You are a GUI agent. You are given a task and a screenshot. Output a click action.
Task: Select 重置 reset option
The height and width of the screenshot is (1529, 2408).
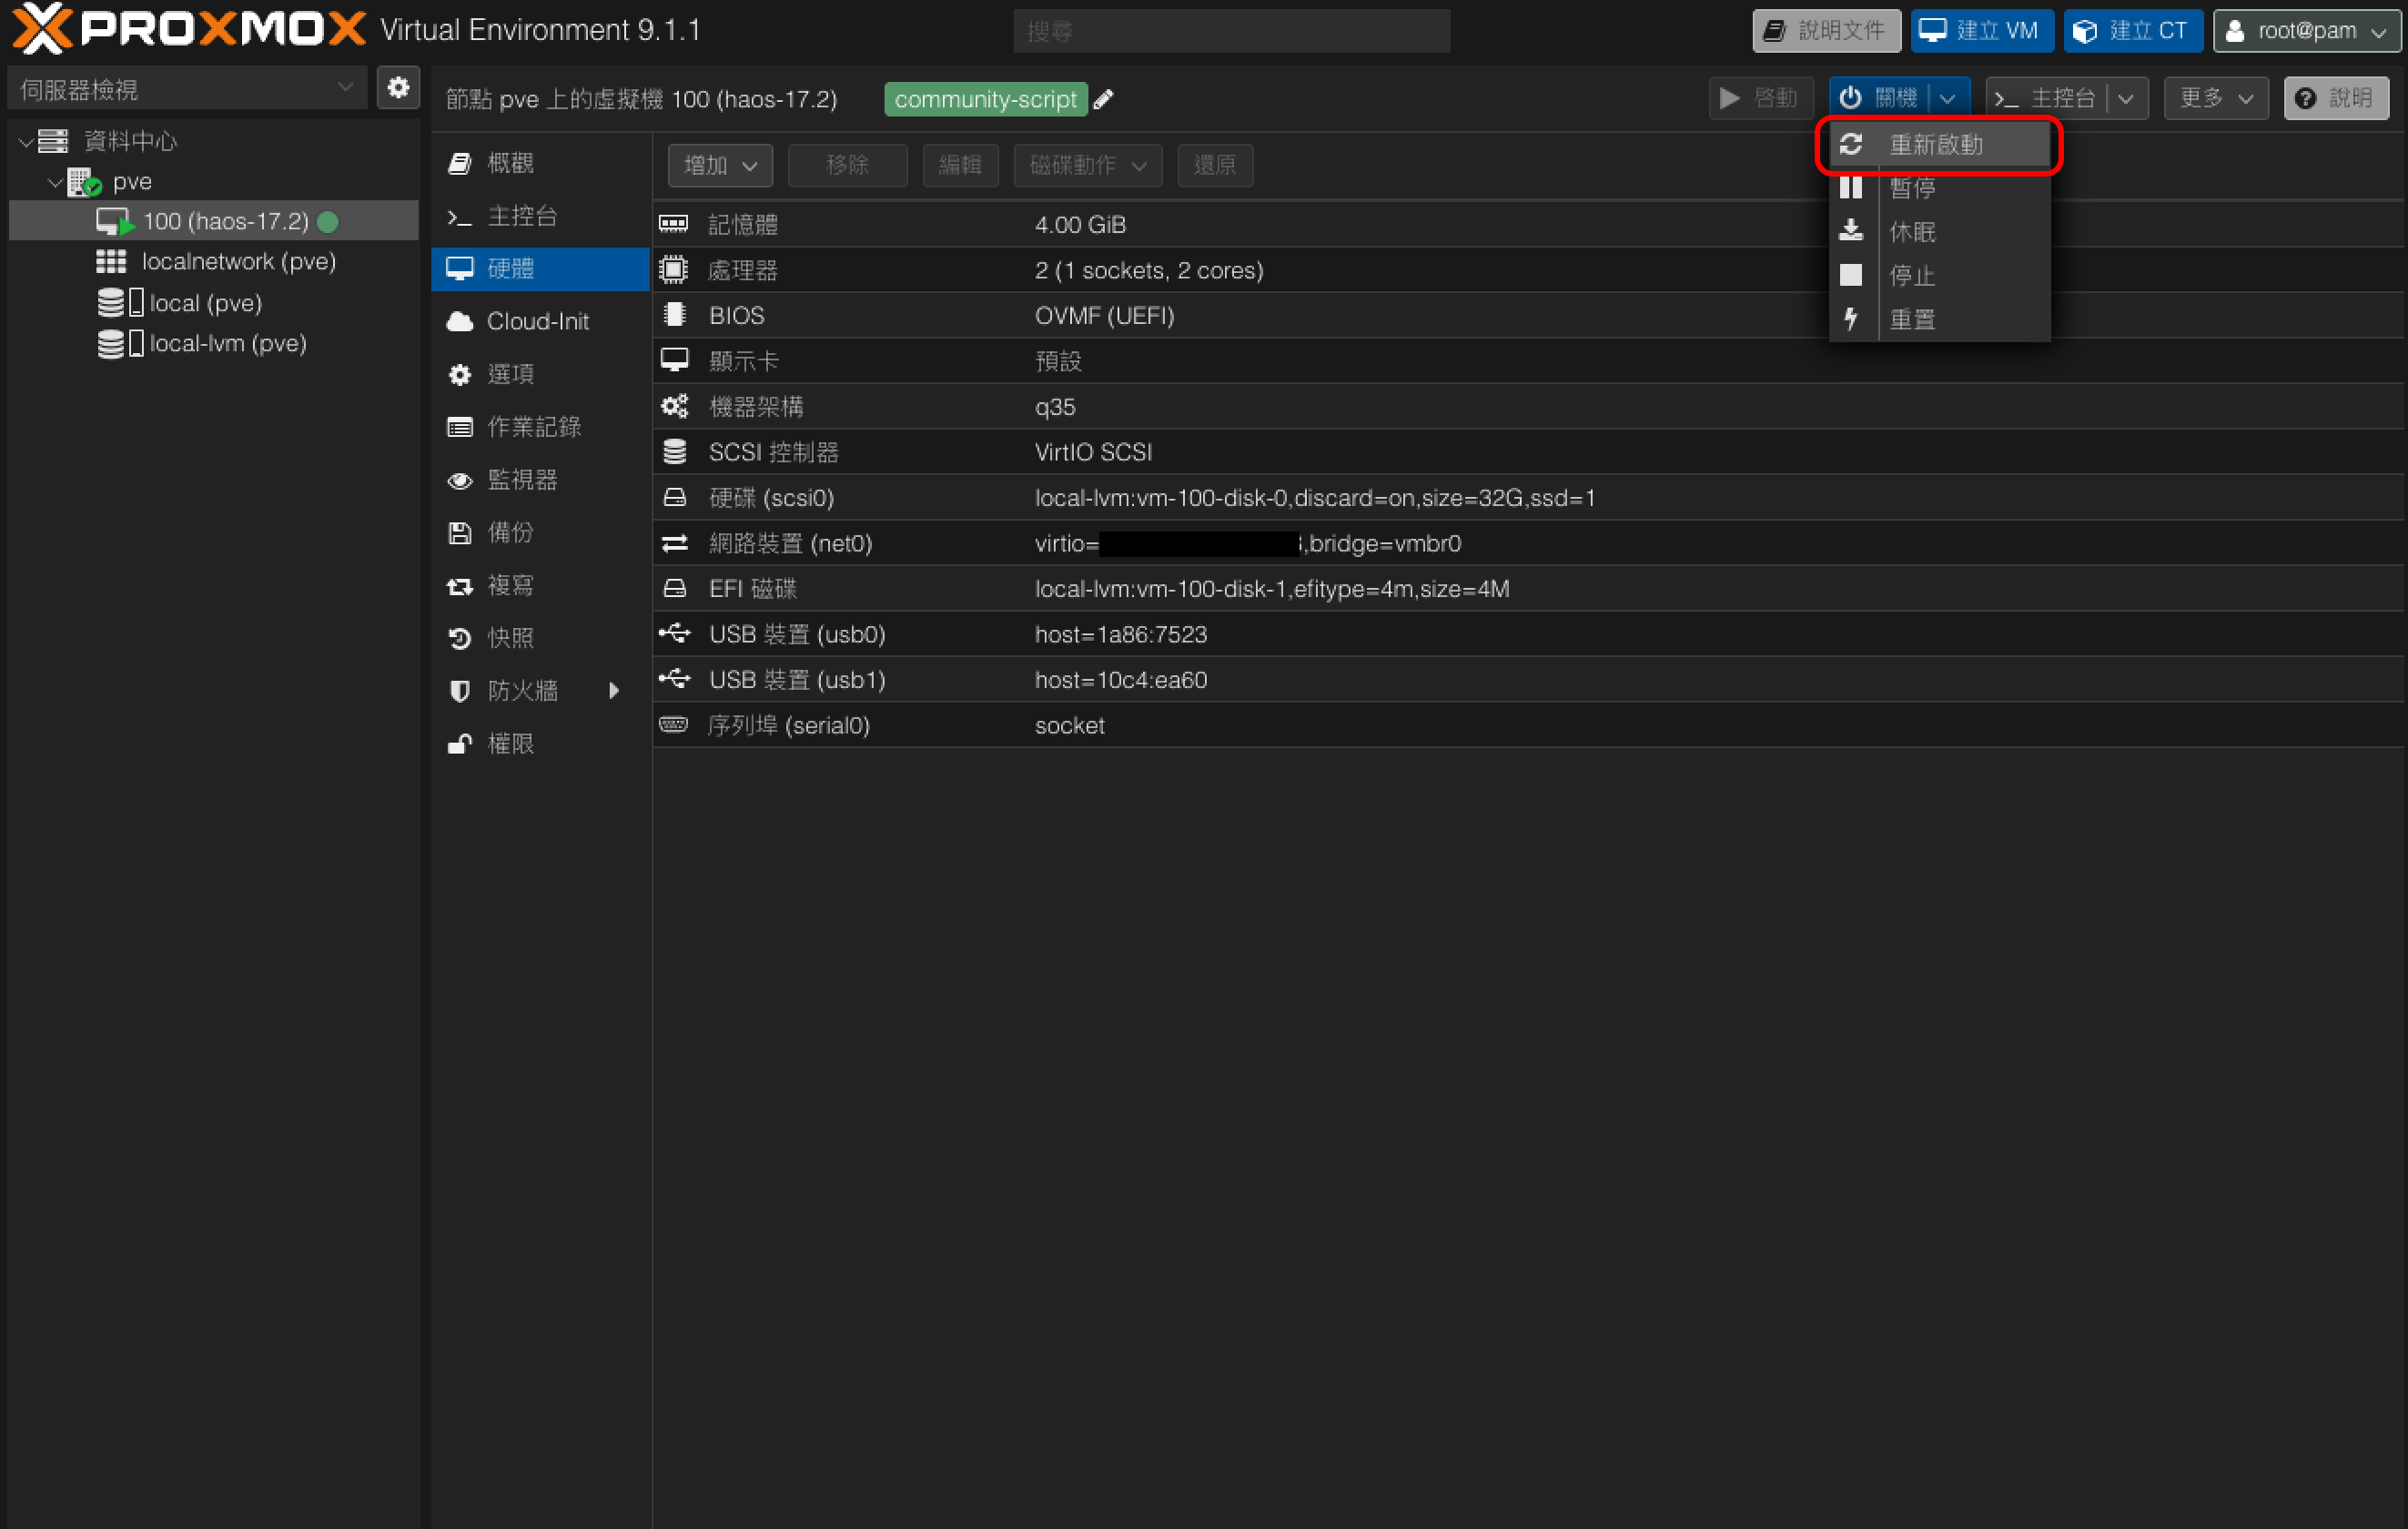click(1938, 319)
